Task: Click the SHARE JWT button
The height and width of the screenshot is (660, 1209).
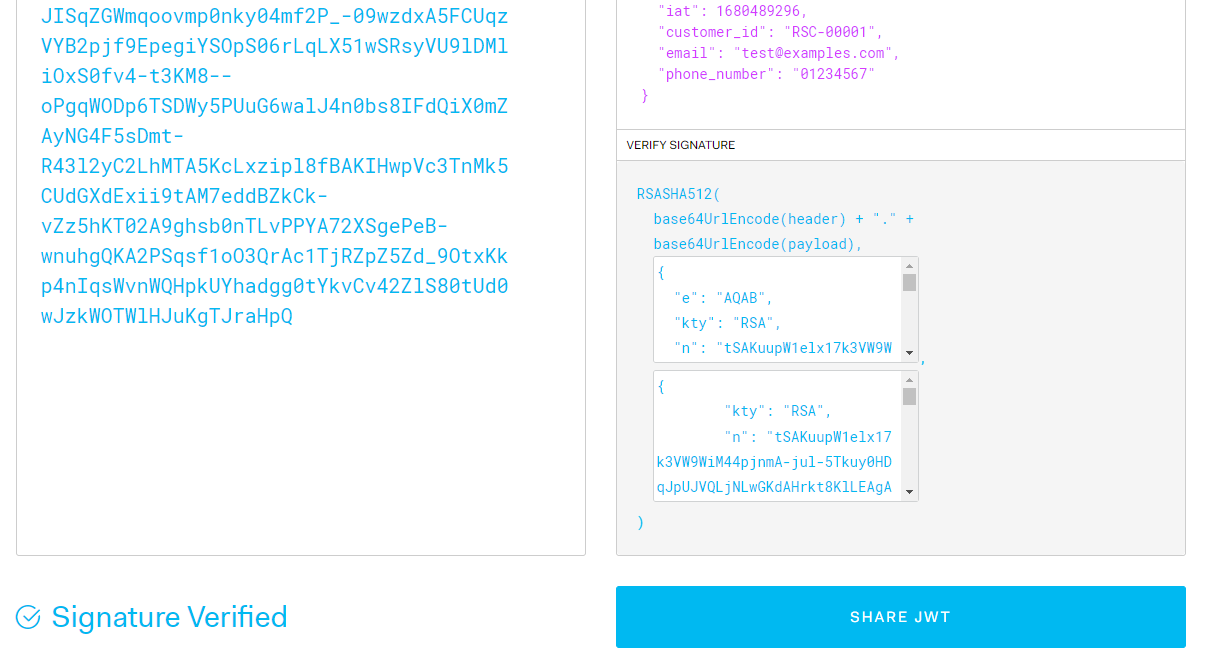Action: coord(900,617)
